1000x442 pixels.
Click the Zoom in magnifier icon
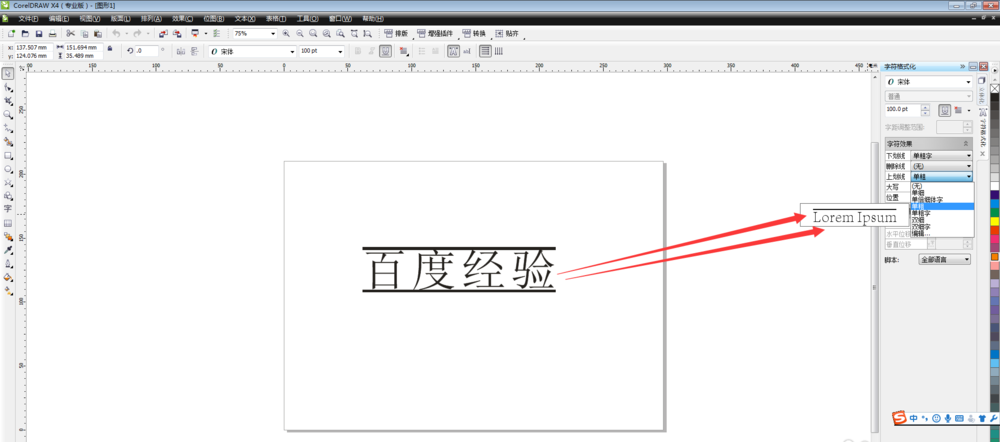point(286,33)
